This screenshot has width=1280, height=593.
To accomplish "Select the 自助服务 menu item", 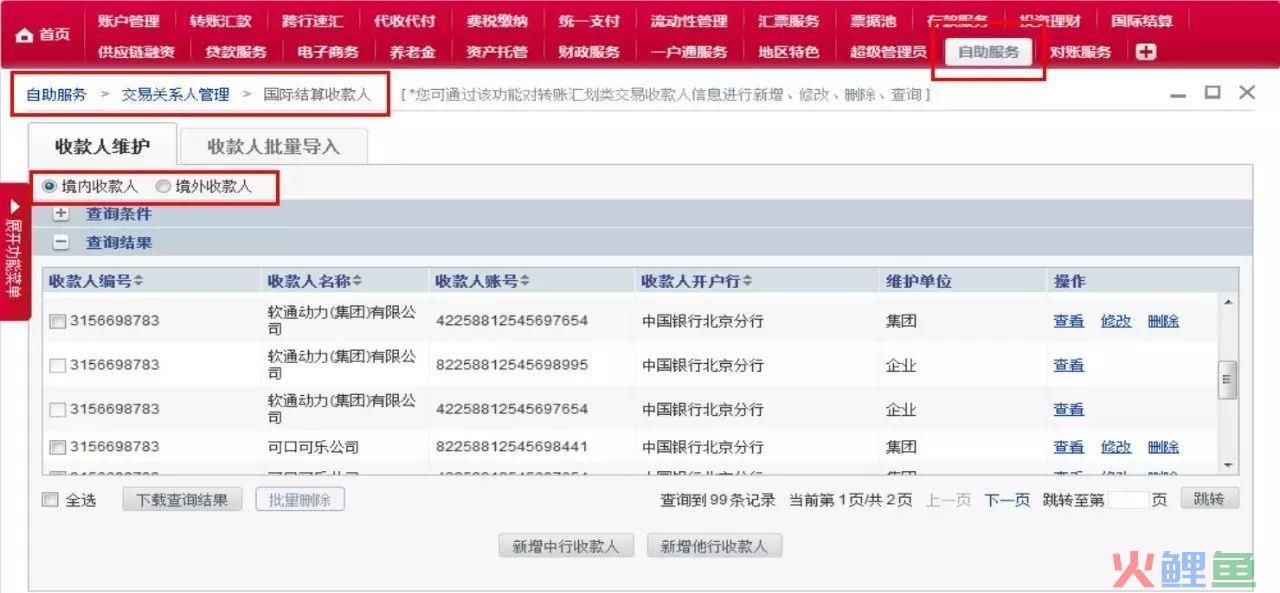I will pyautogui.click(x=988, y=52).
